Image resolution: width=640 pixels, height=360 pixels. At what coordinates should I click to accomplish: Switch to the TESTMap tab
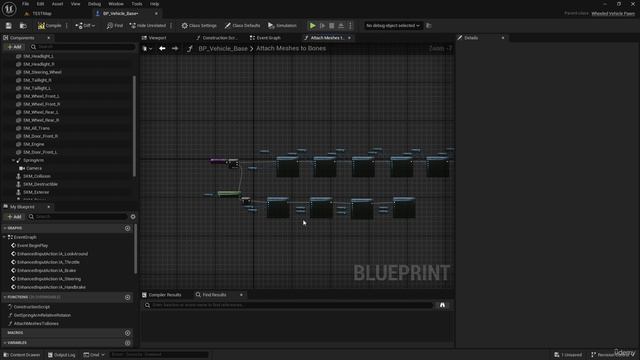point(42,13)
